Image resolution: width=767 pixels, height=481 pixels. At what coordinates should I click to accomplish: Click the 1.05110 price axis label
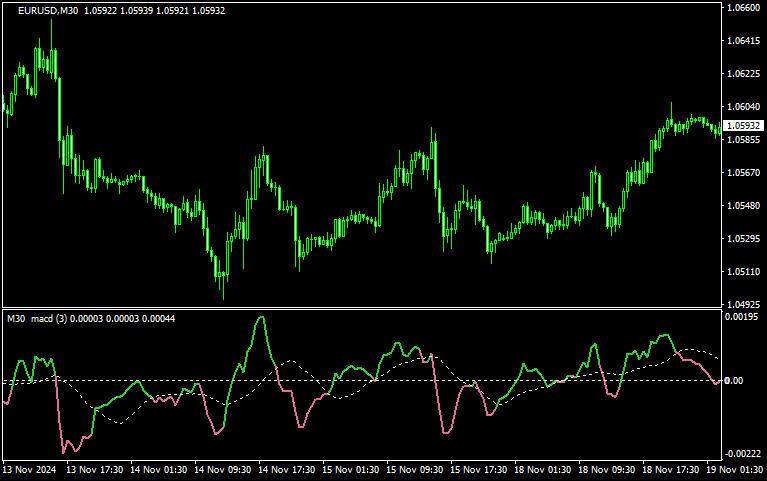pos(743,272)
